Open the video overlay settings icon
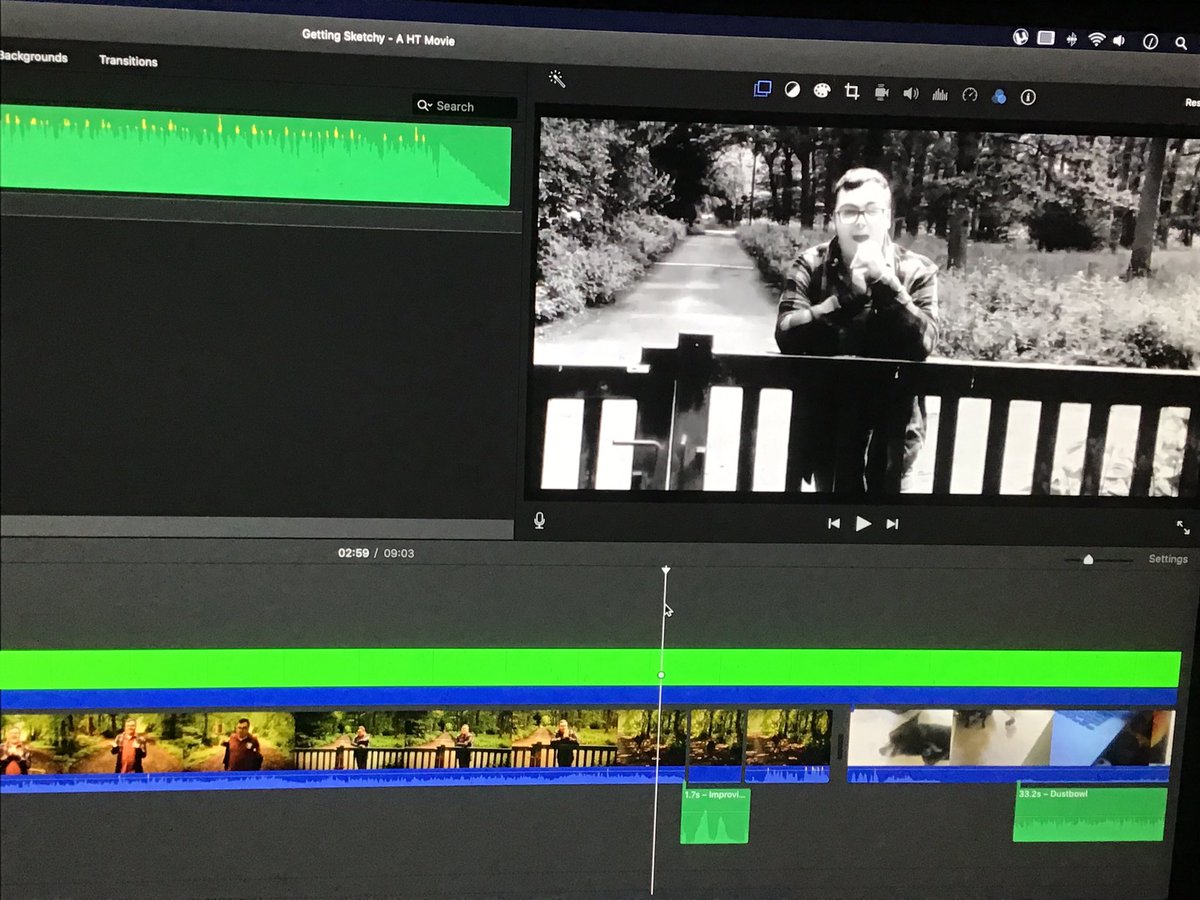The height and width of the screenshot is (900, 1200). [762, 89]
